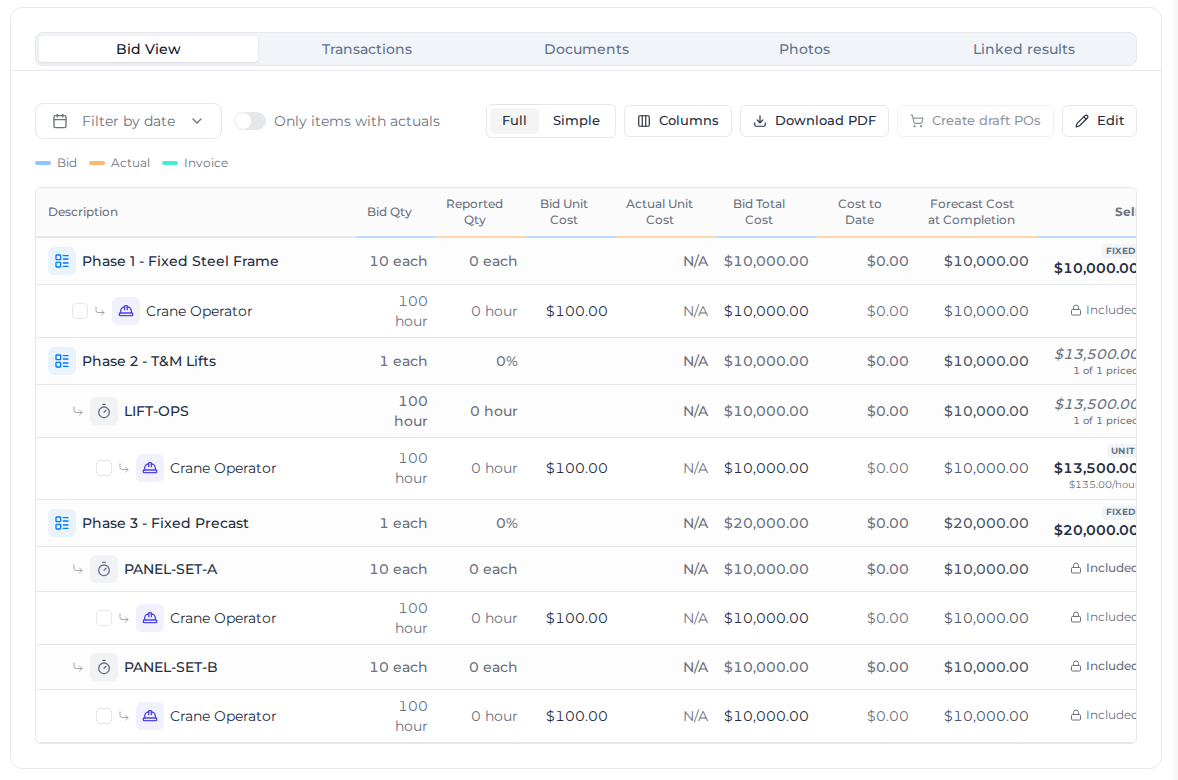The image size is (1178, 780).
Task: Click the FIXED badge on Phase 3 row
Action: tap(1119, 512)
